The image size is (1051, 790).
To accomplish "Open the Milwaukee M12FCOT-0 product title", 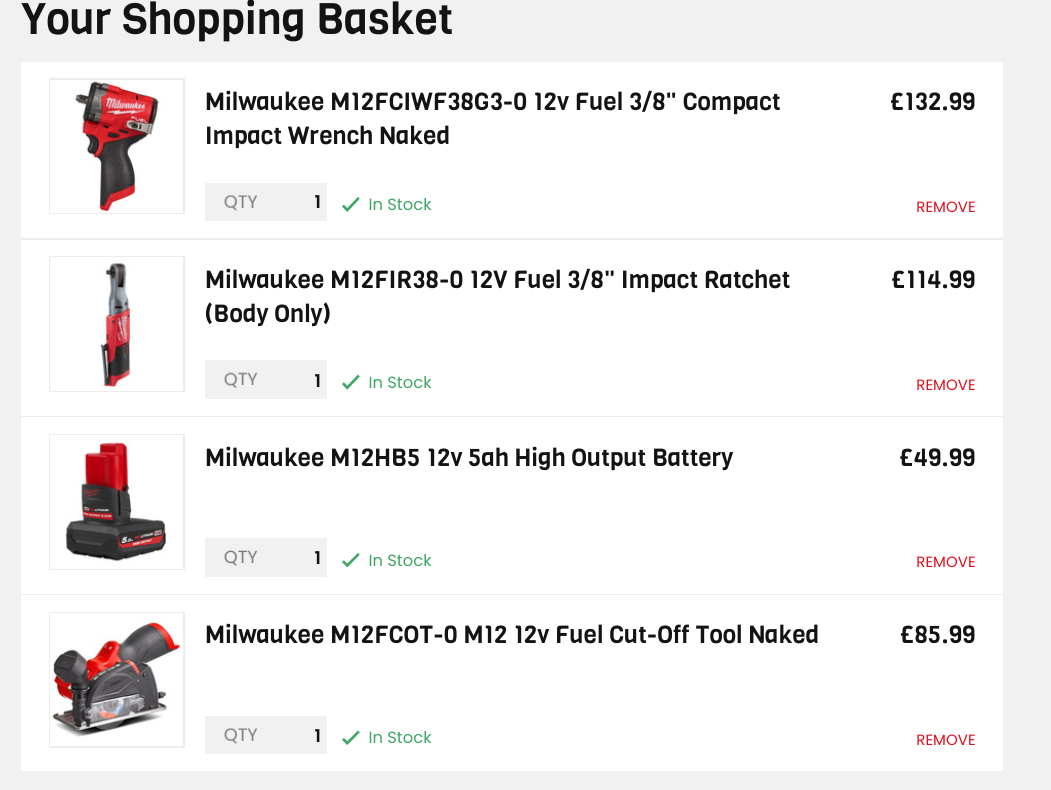I will coord(511,635).
